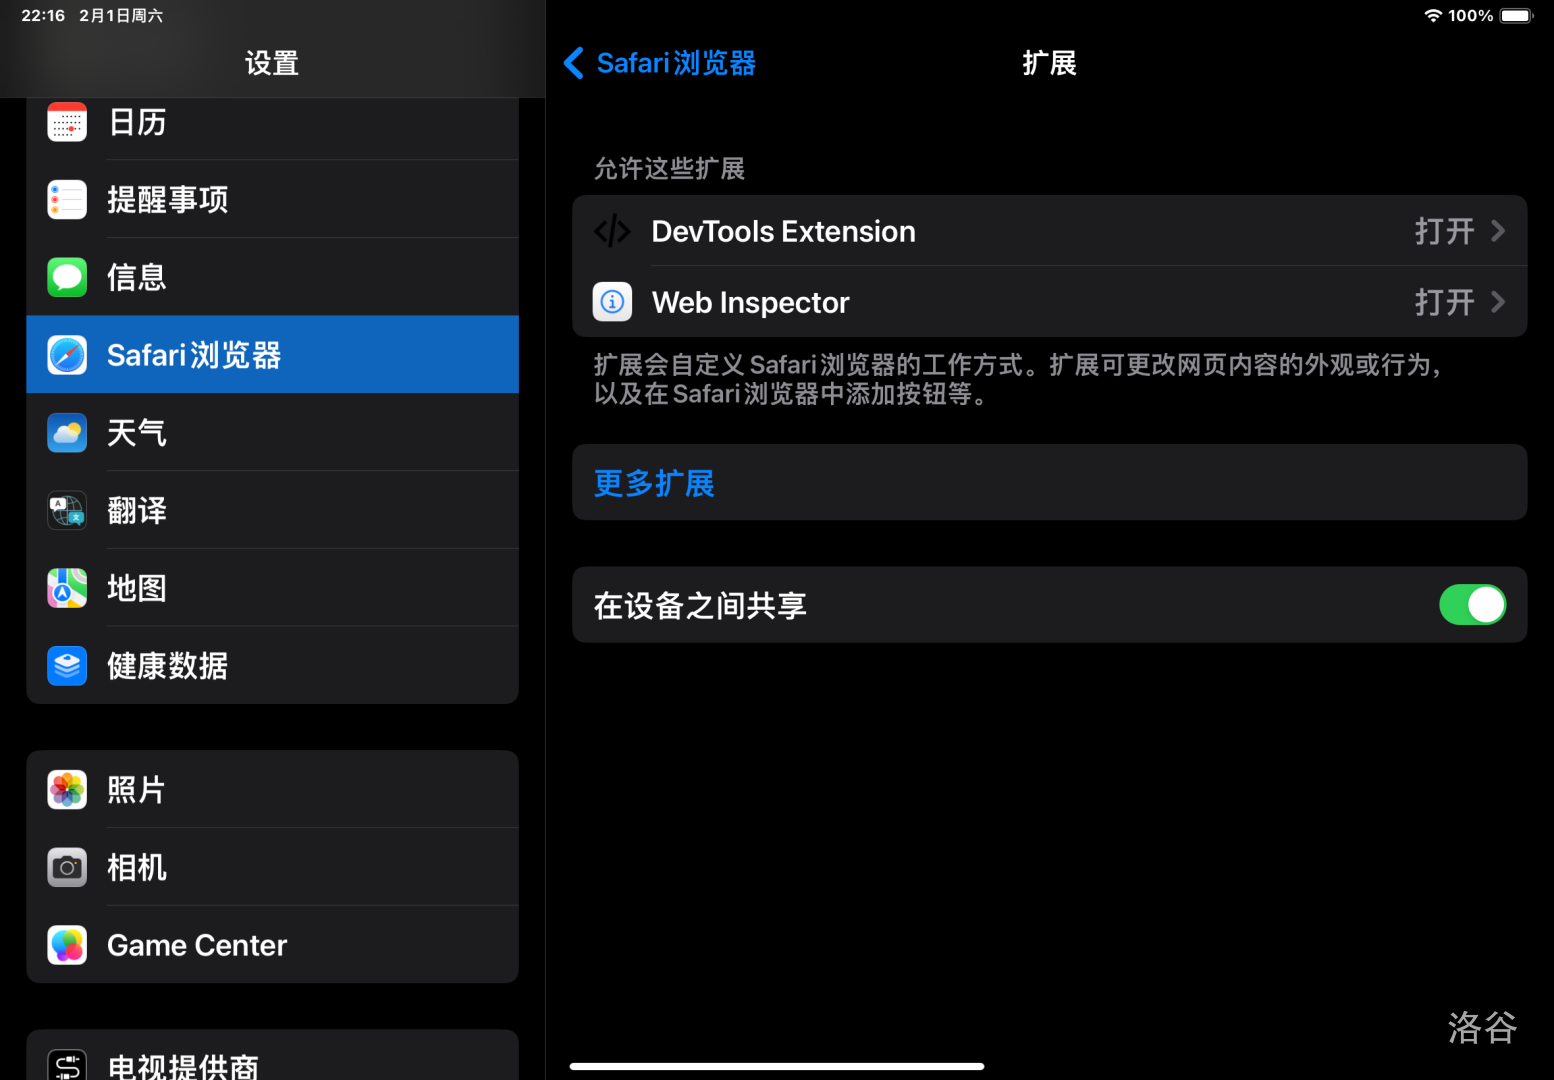Viewport: 1554px width, 1080px height.
Task: Click the Game Center bubbles icon
Action: coord(67,945)
